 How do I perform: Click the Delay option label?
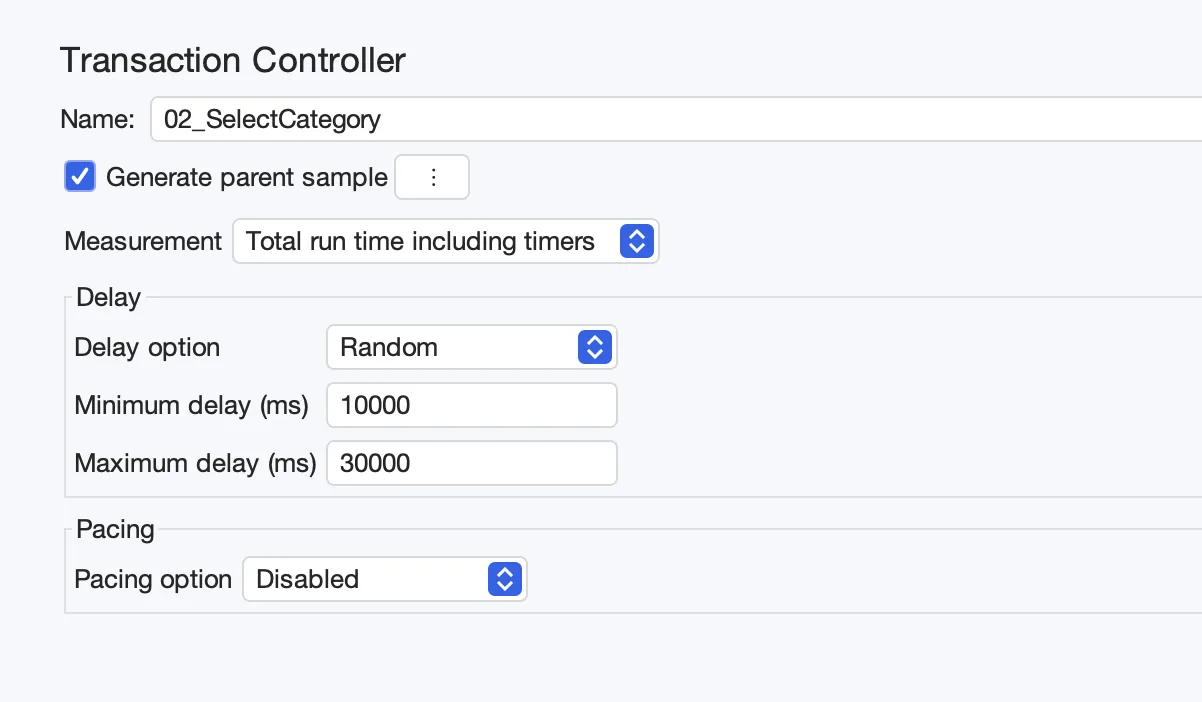click(147, 347)
